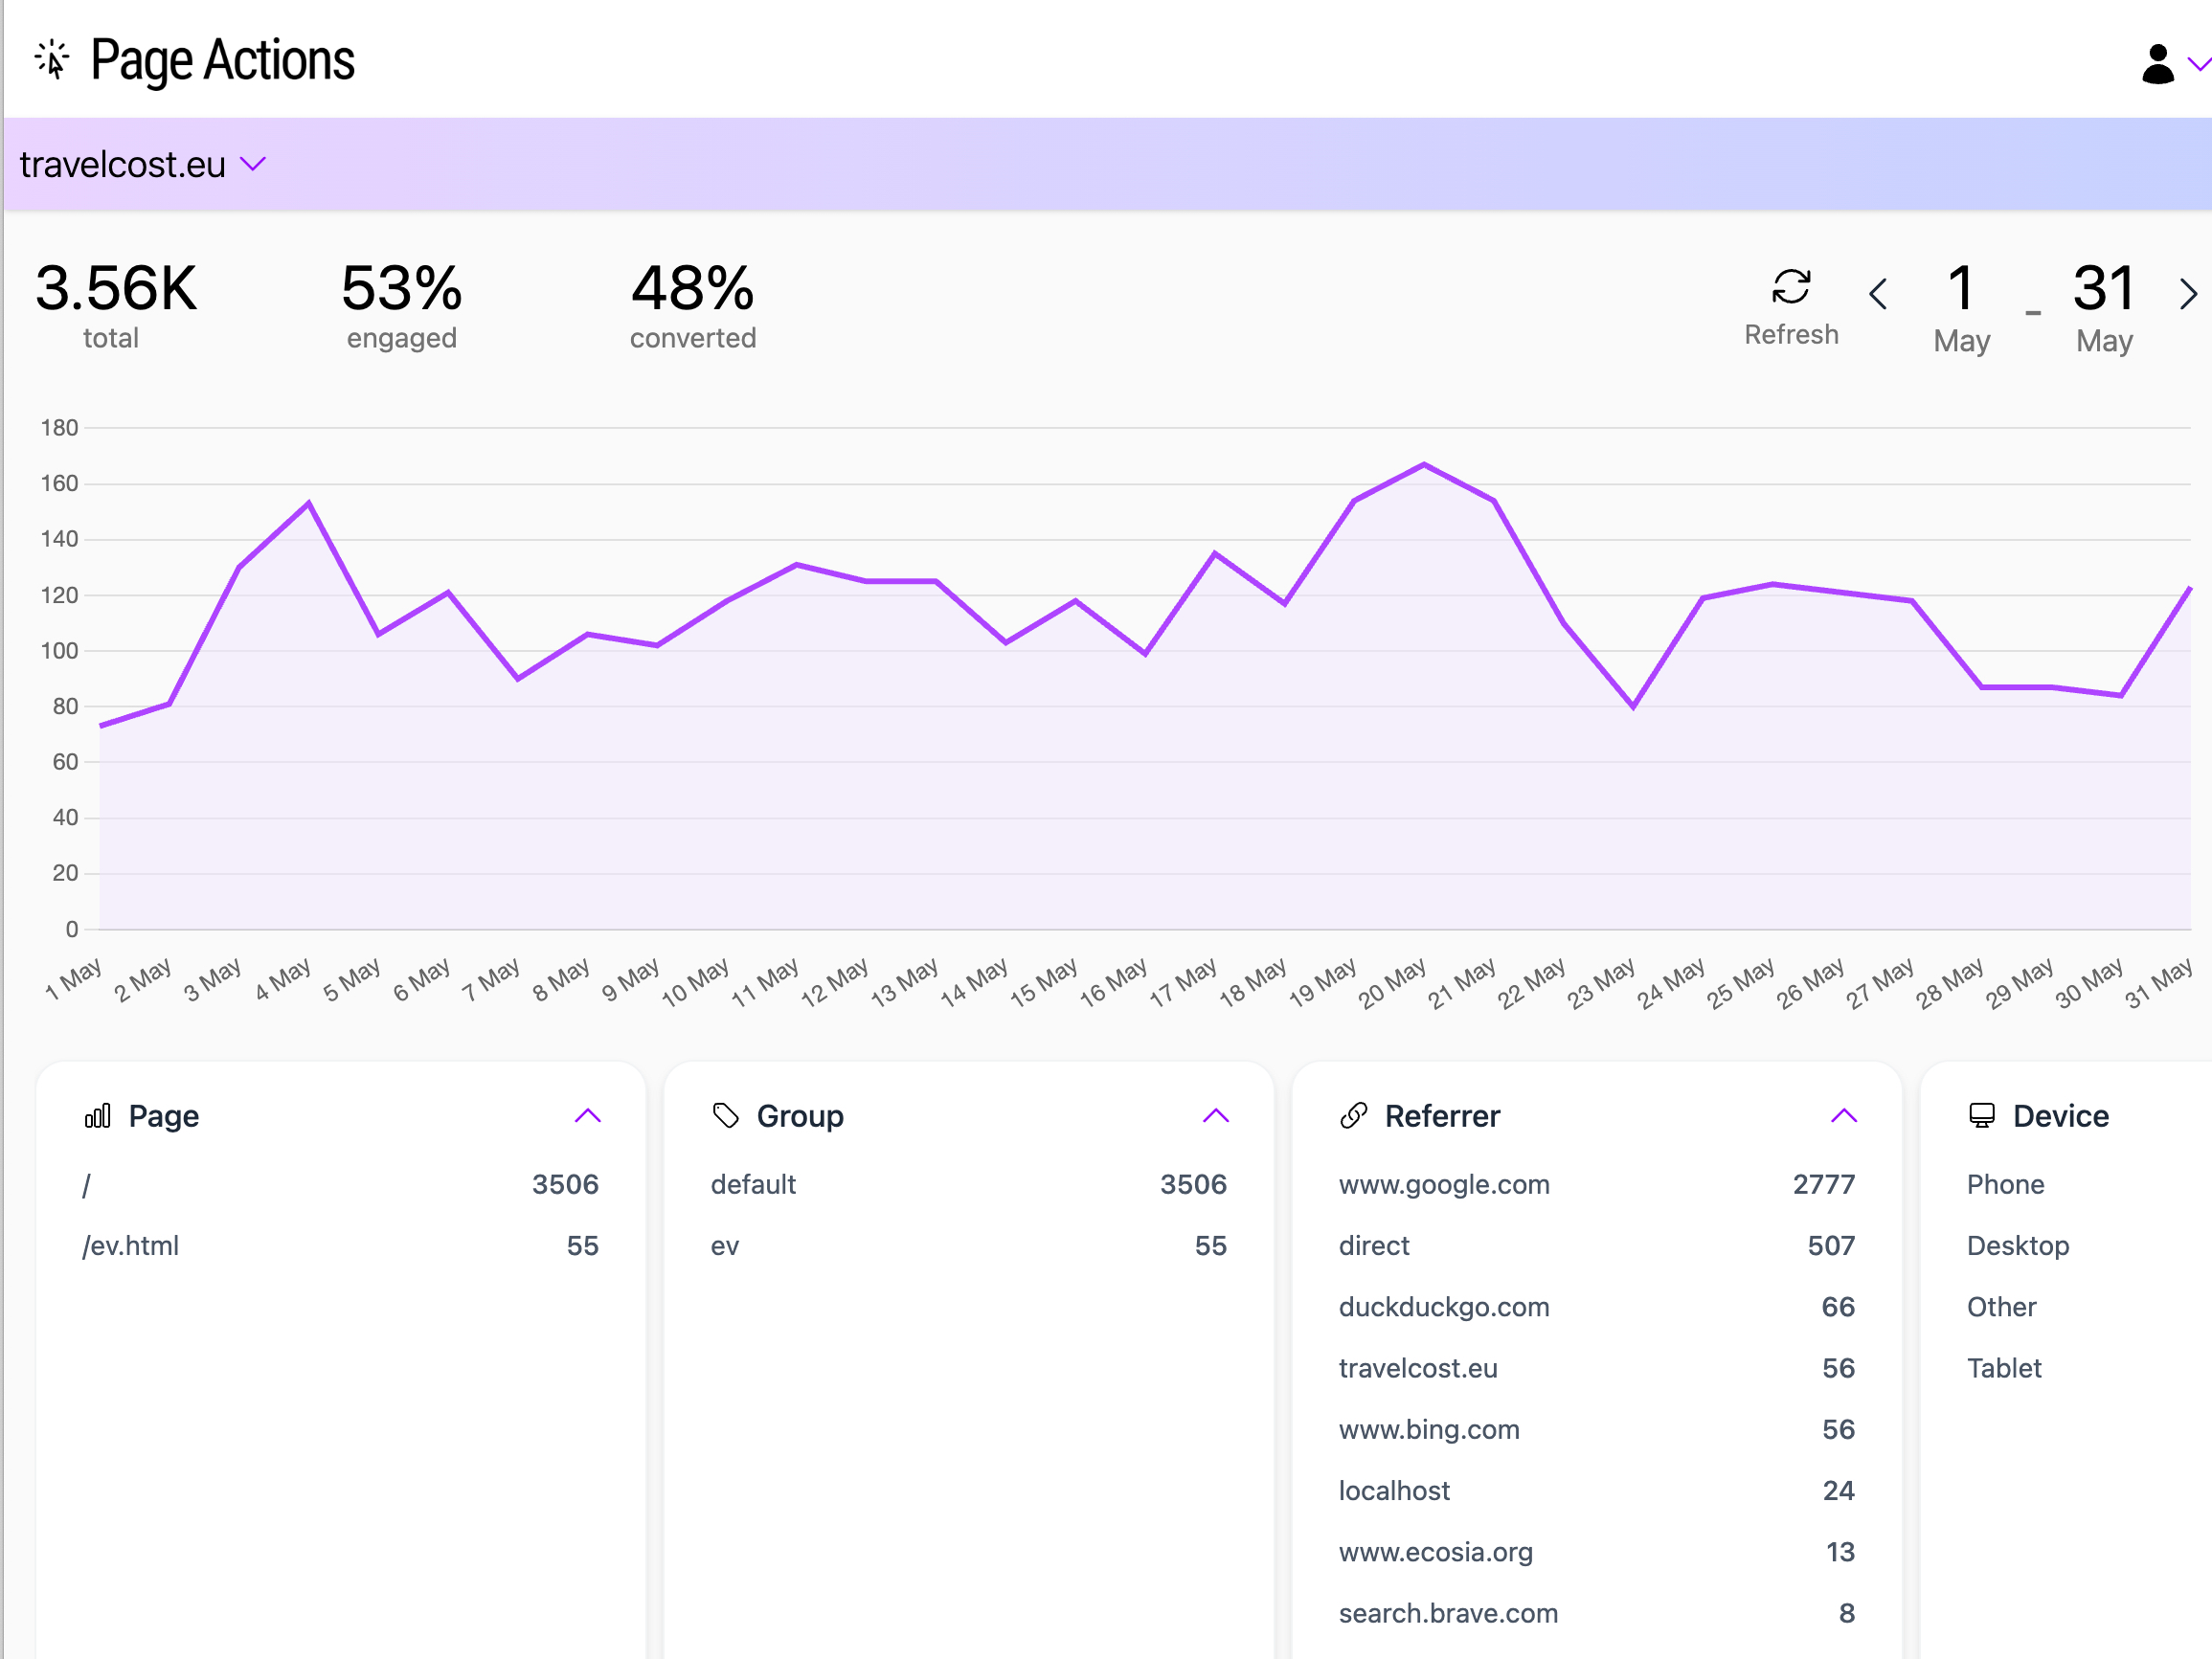
Task: Expand the user menu chevron
Action: [2198, 65]
